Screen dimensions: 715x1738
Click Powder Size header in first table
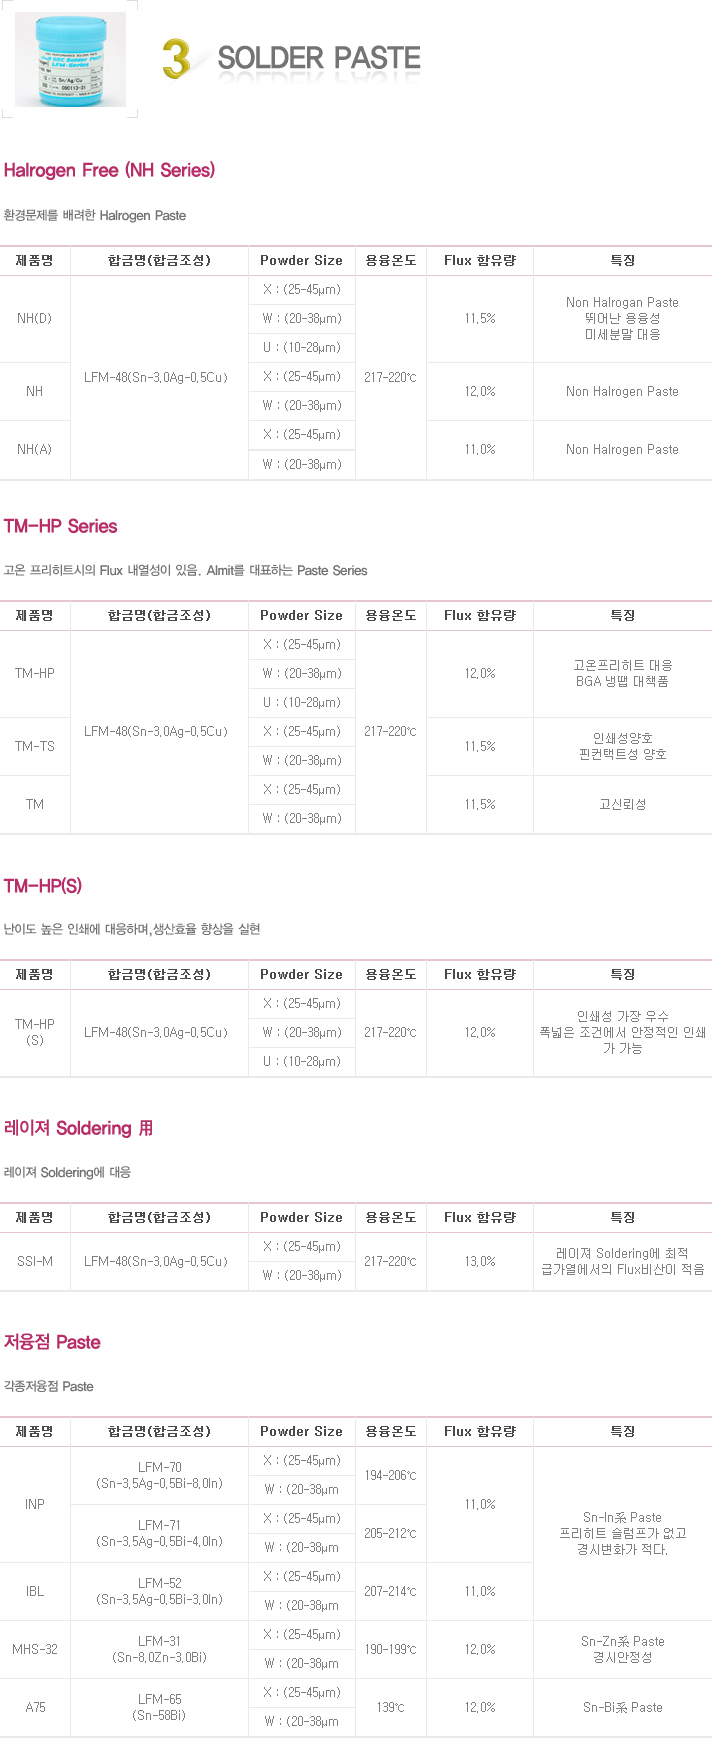coord(301,261)
